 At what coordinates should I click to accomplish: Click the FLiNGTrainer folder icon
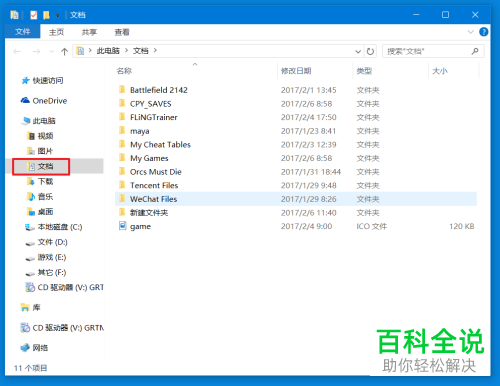coord(122,117)
